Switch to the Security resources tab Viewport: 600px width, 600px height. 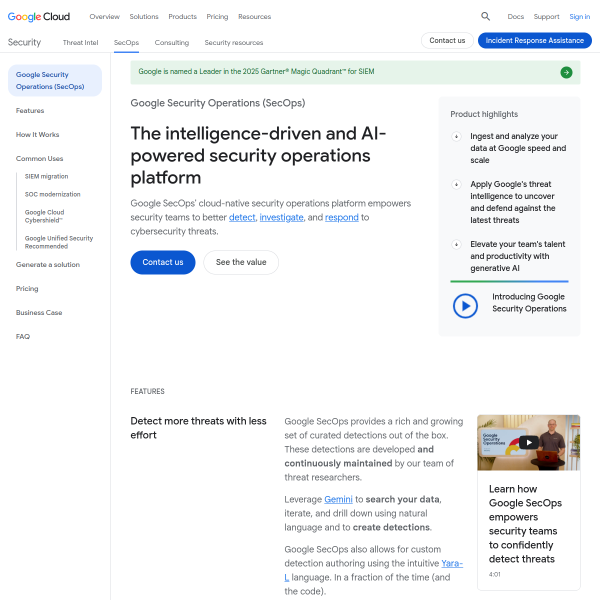click(x=234, y=42)
